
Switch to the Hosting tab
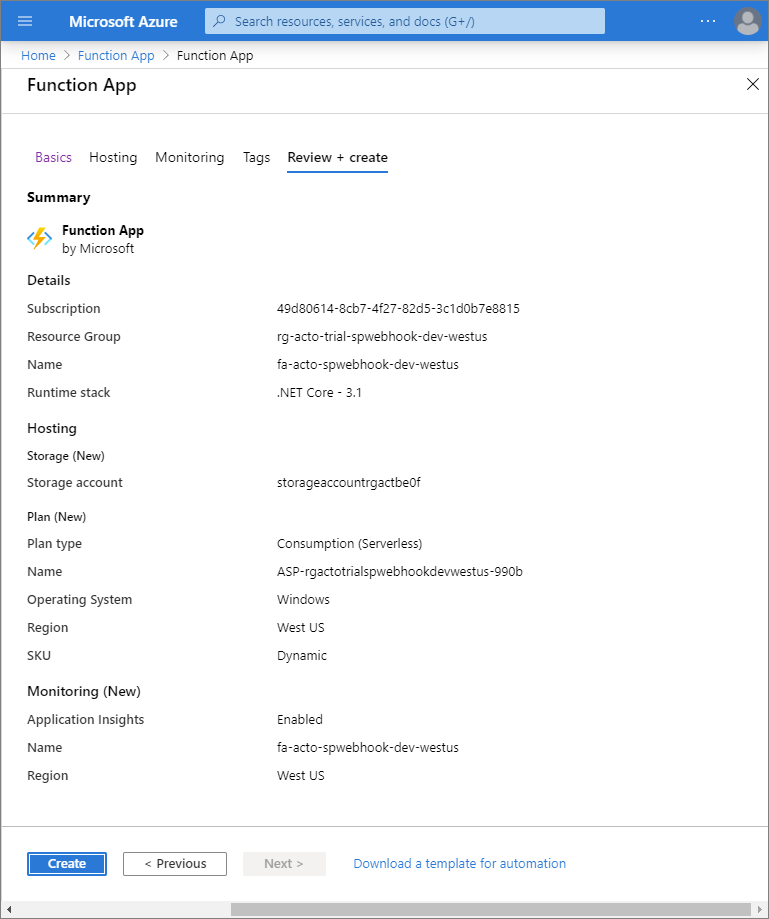coord(113,157)
